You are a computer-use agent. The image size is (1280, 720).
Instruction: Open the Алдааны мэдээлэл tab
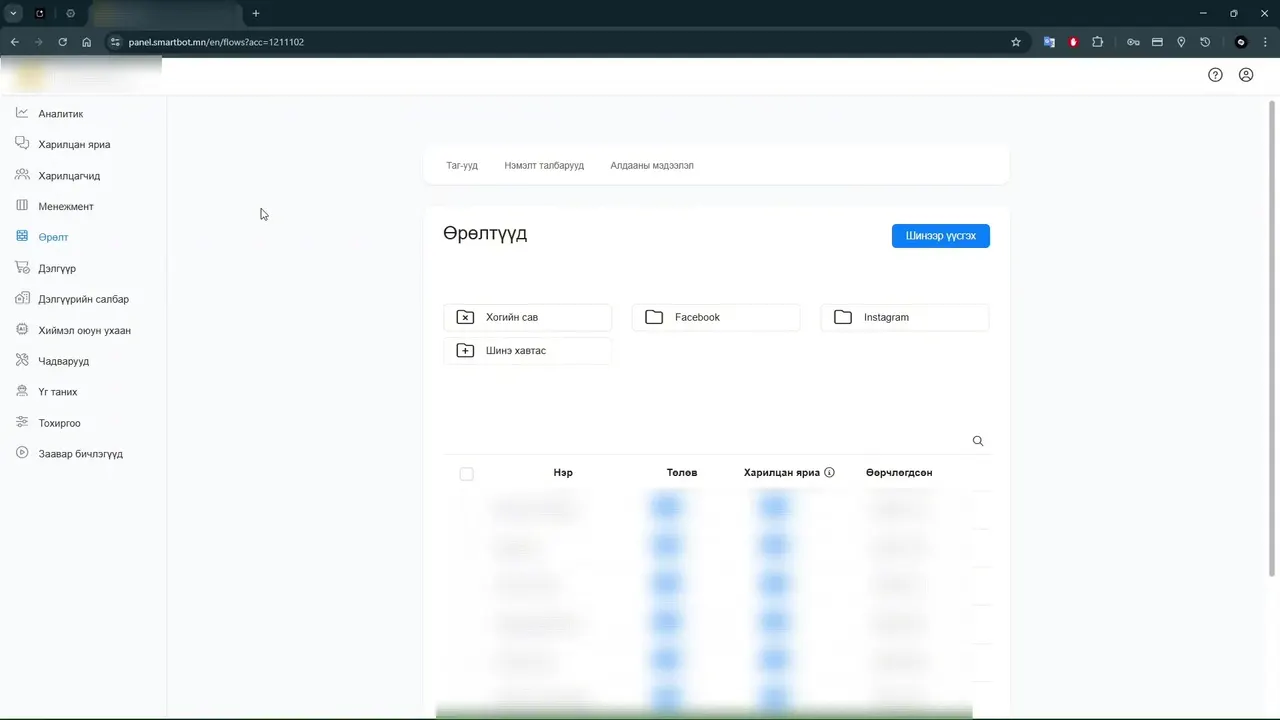click(652, 166)
